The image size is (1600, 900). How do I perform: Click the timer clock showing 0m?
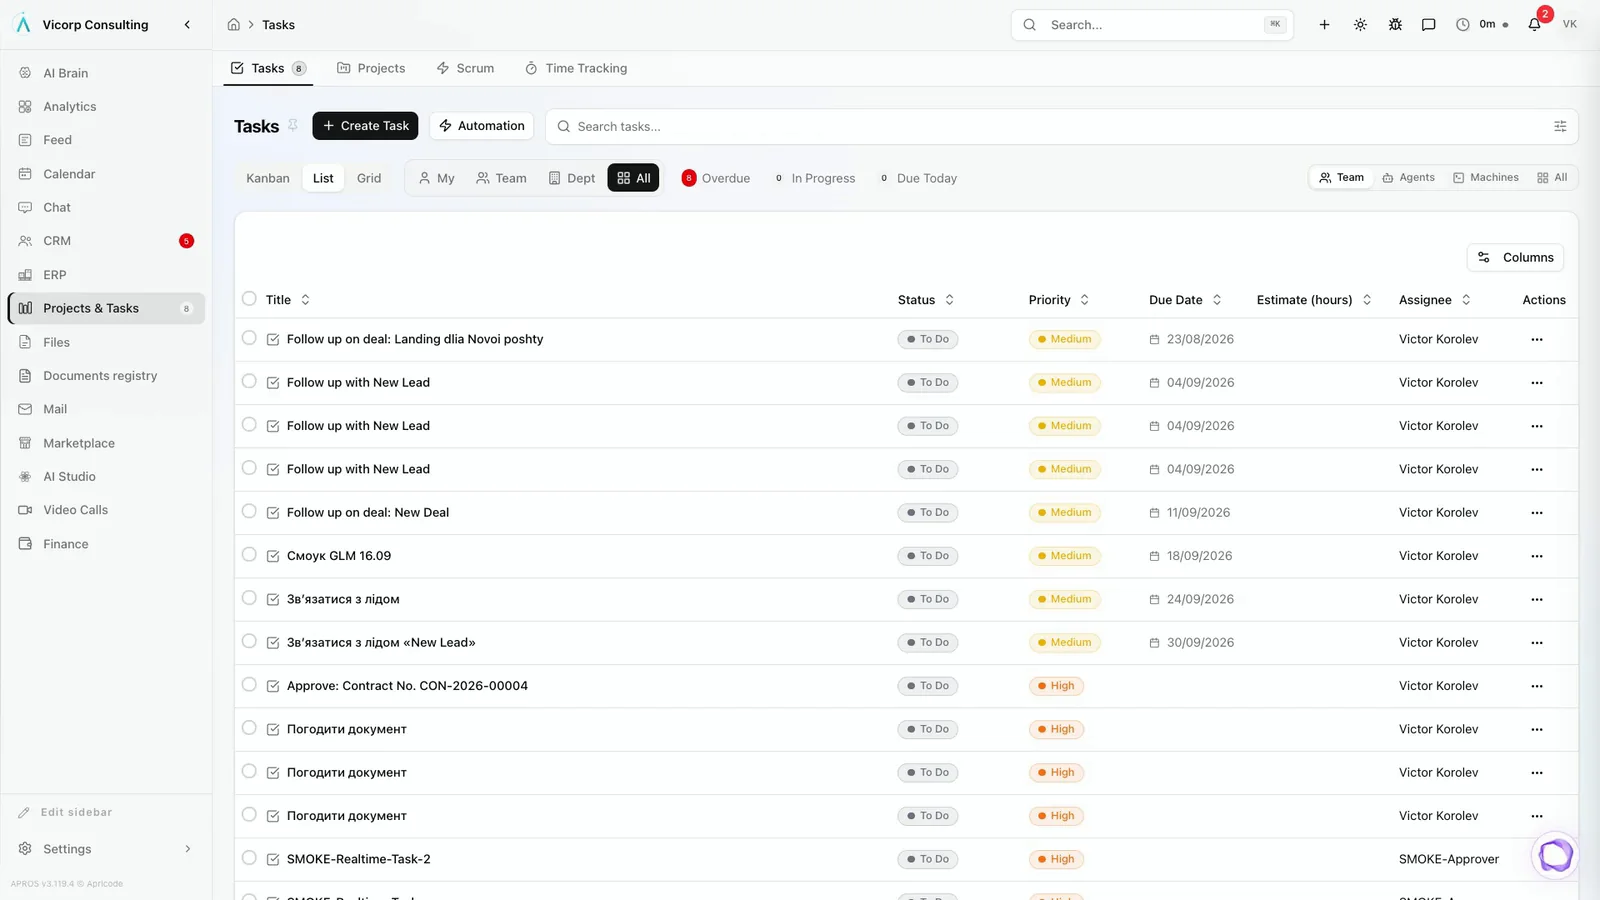[x=1482, y=25]
